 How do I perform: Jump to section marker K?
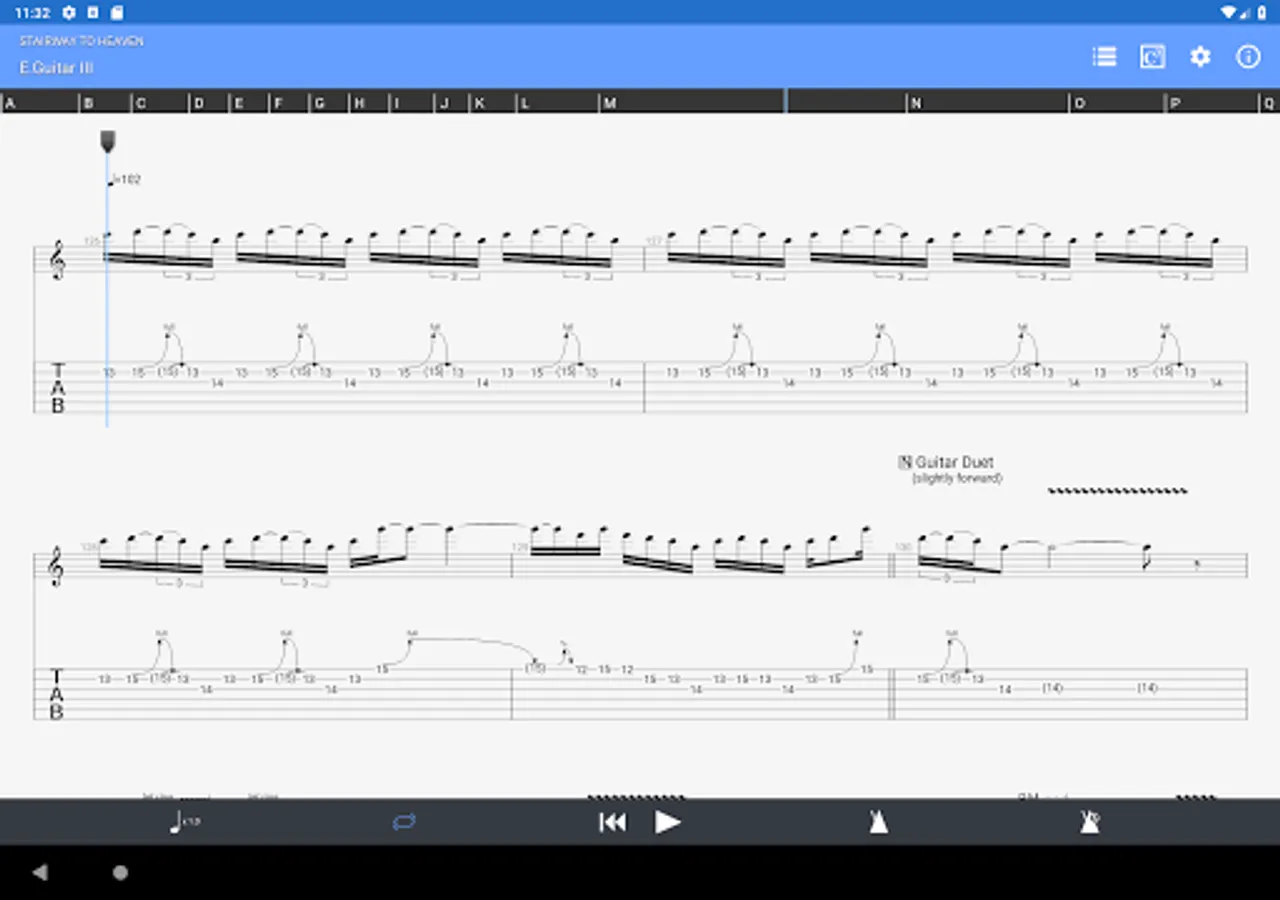click(x=480, y=103)
